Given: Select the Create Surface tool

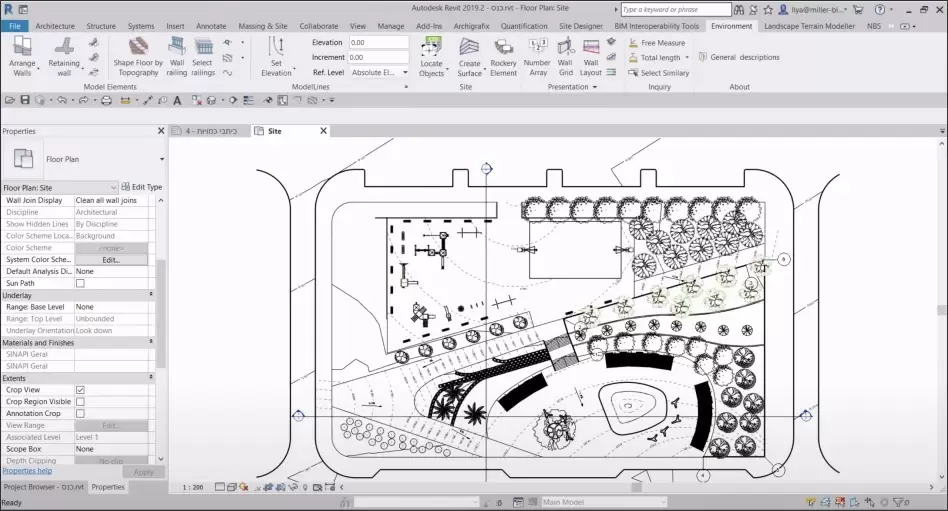Looking at the screenshot, I should click(469, 56).
